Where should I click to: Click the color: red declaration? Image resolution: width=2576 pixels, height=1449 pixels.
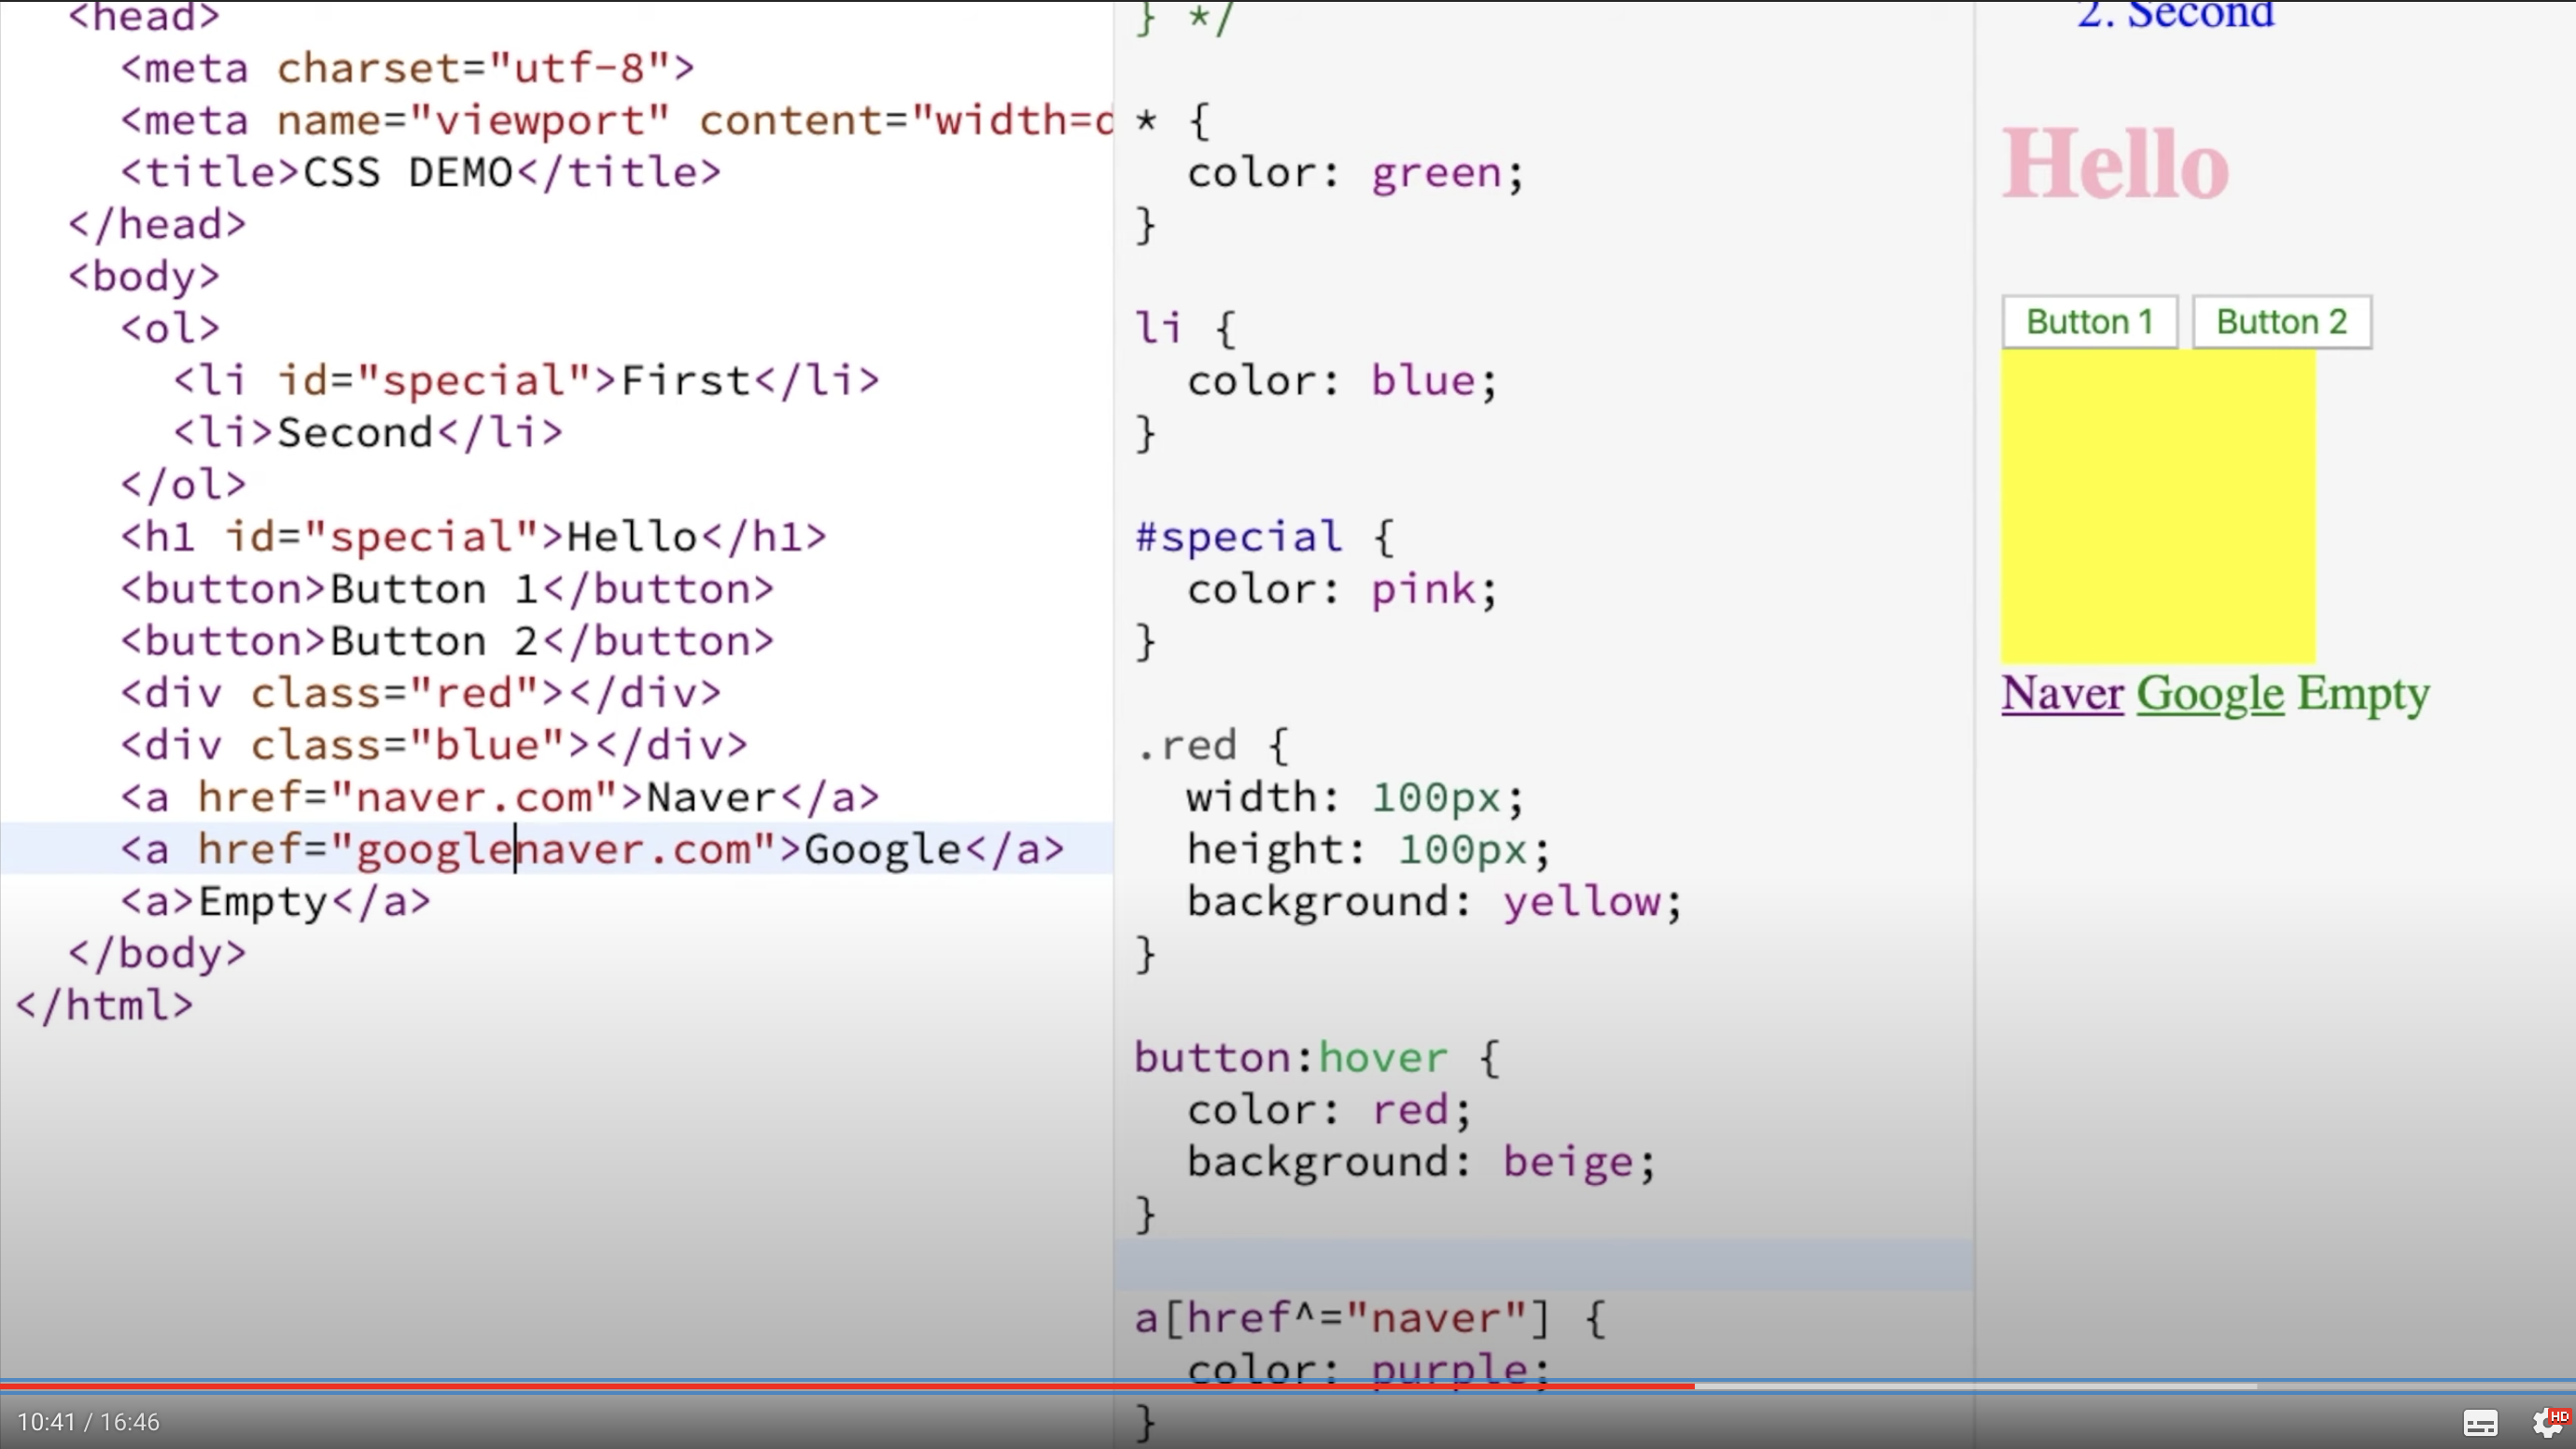click(x=1329, y=1109)
